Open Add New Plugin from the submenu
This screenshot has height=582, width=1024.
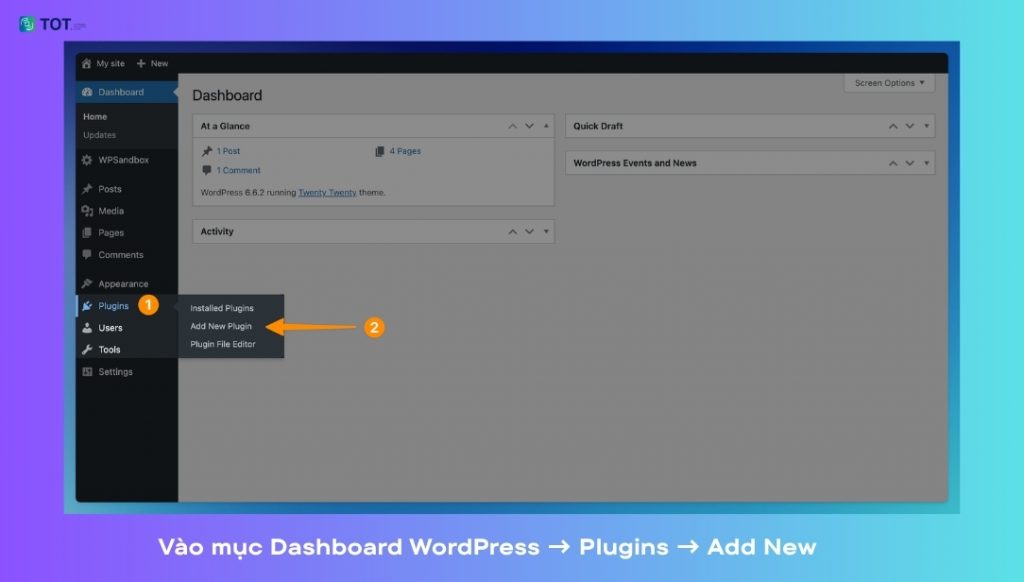point(220,326)
